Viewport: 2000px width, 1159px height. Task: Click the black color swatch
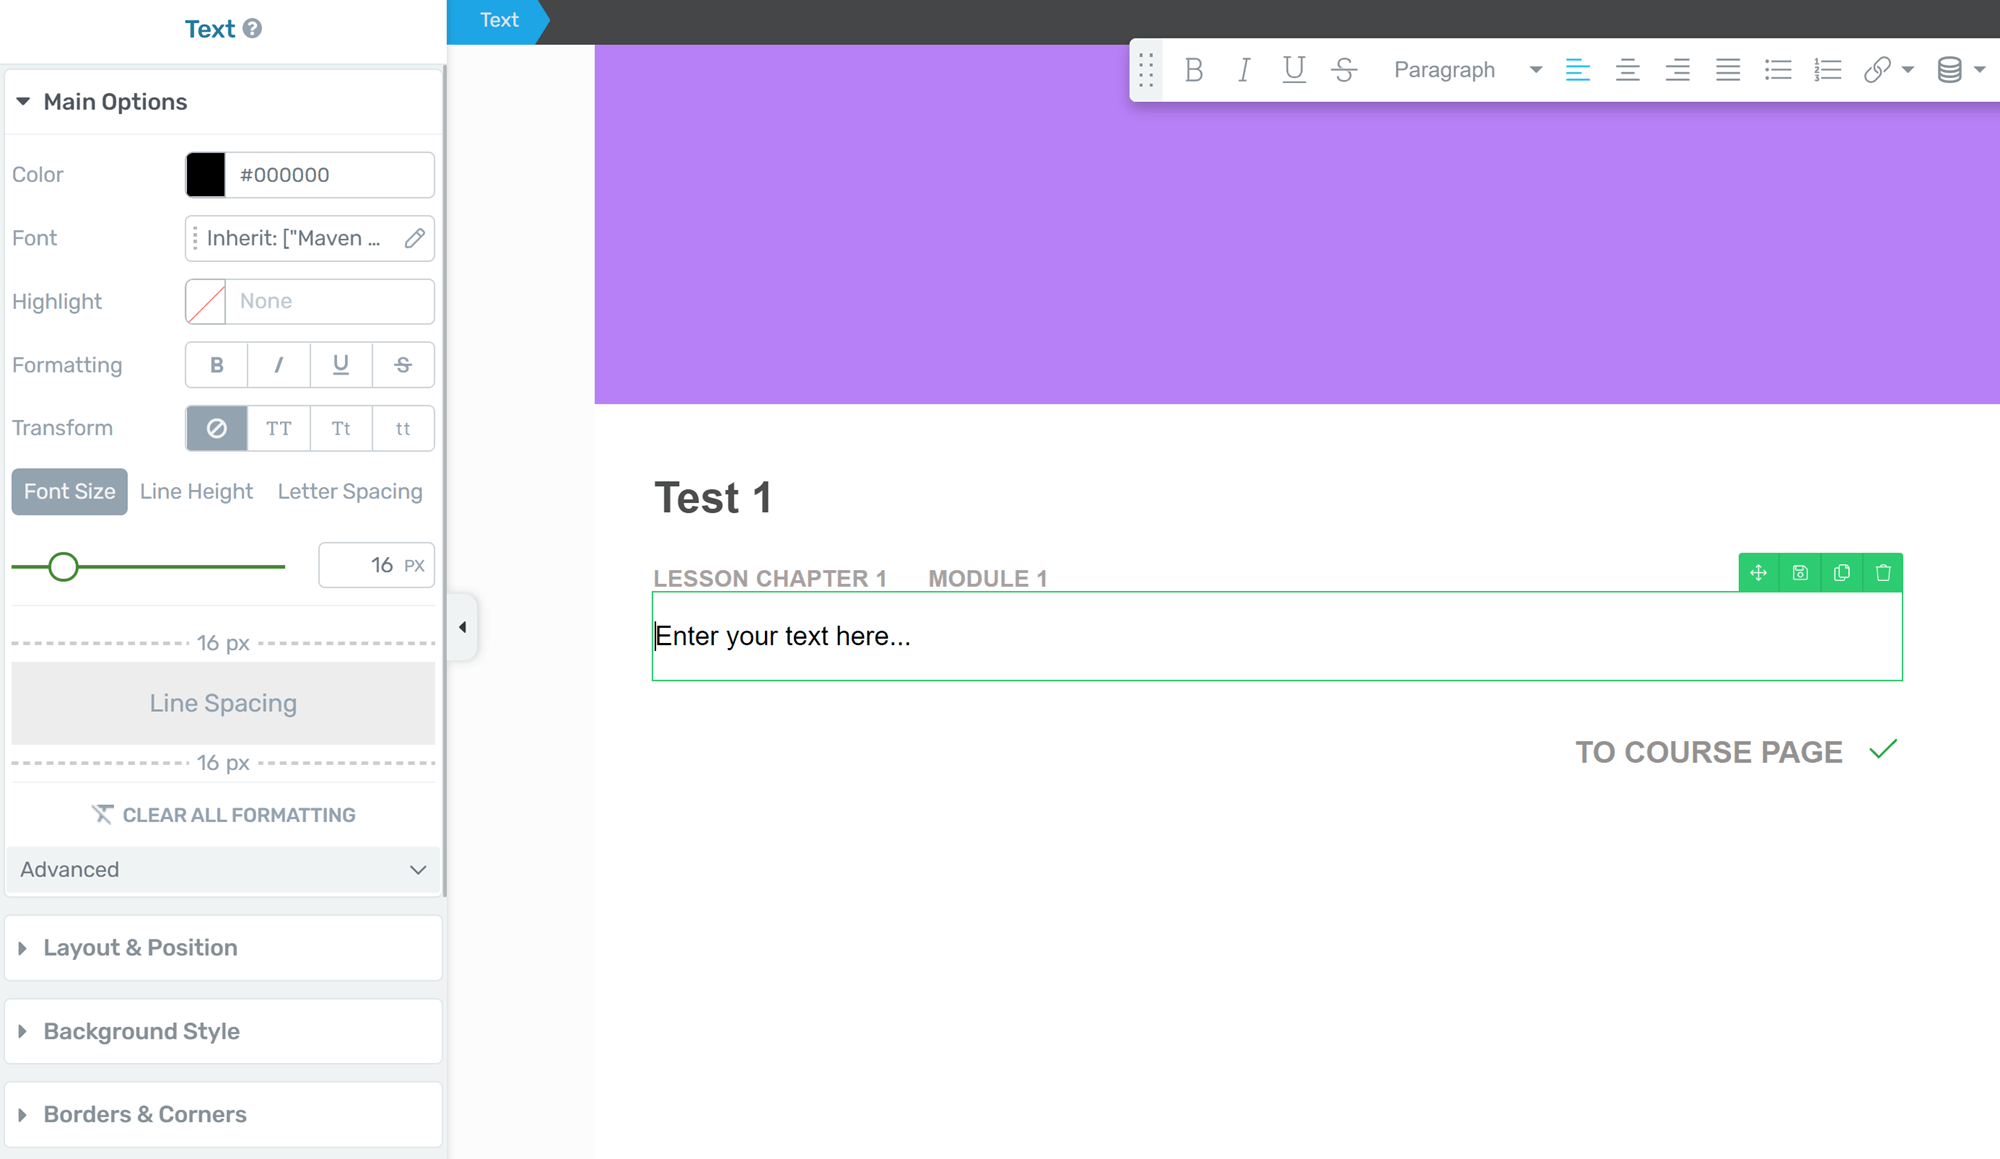[206, 175]
